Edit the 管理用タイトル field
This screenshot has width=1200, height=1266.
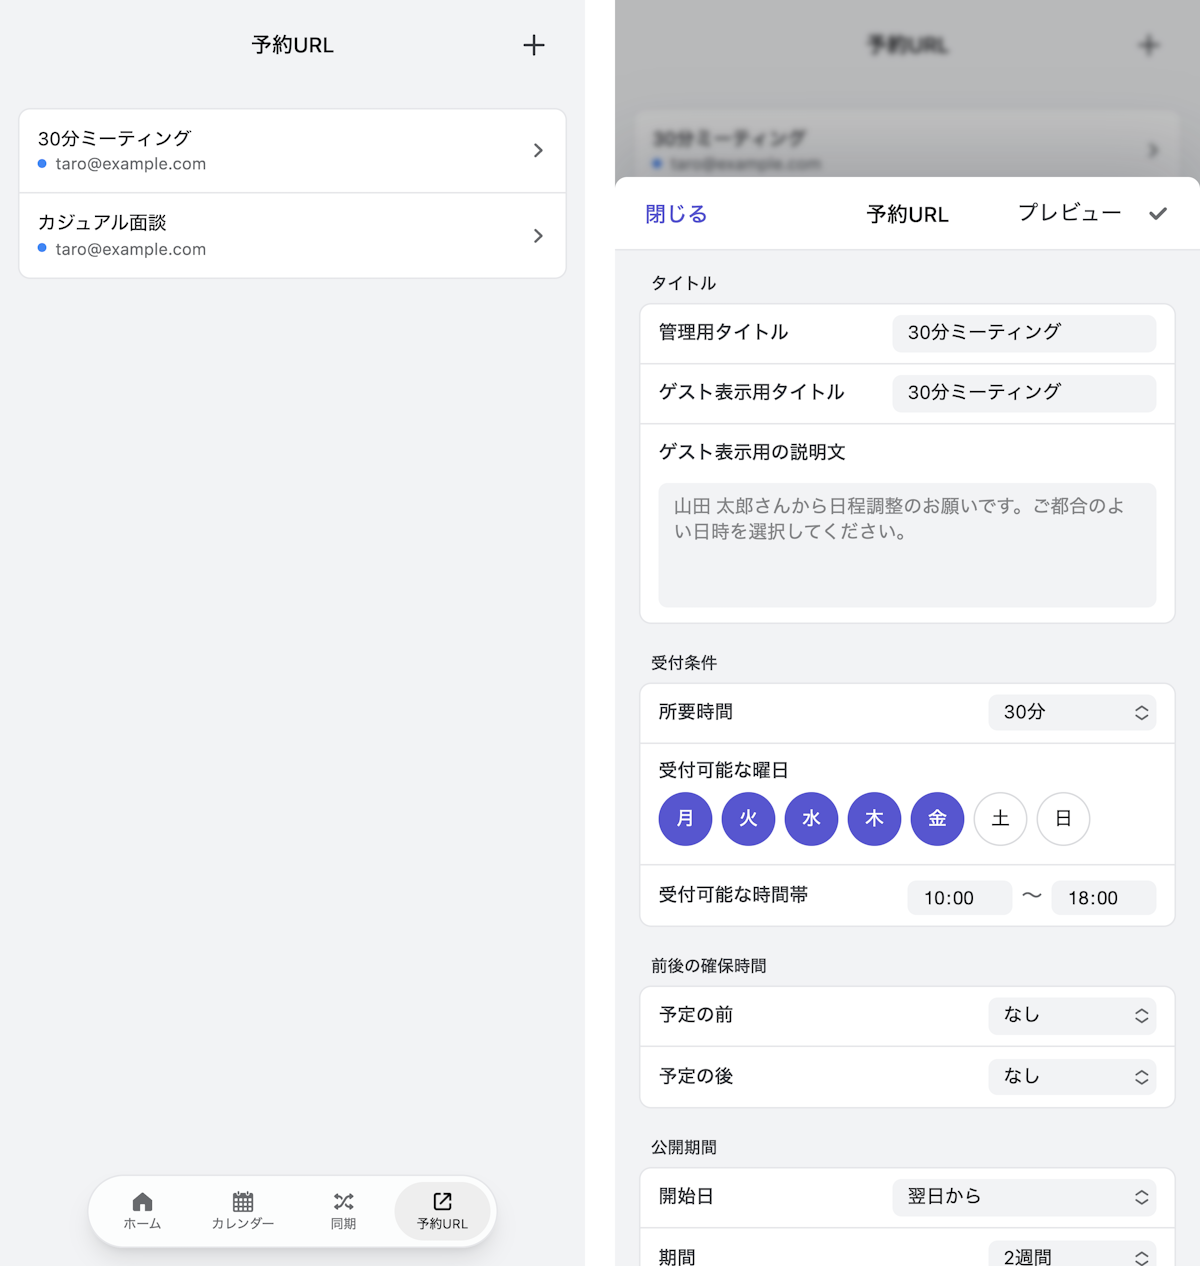(1024, 333)
